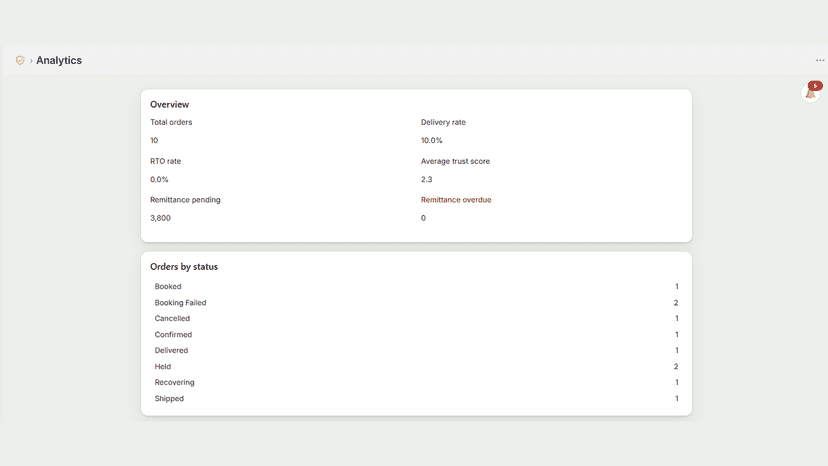The height and width of the screenshot is (466, 828).
Task: Click the 10.0% delivery rate value
Action: coord(431,141)
